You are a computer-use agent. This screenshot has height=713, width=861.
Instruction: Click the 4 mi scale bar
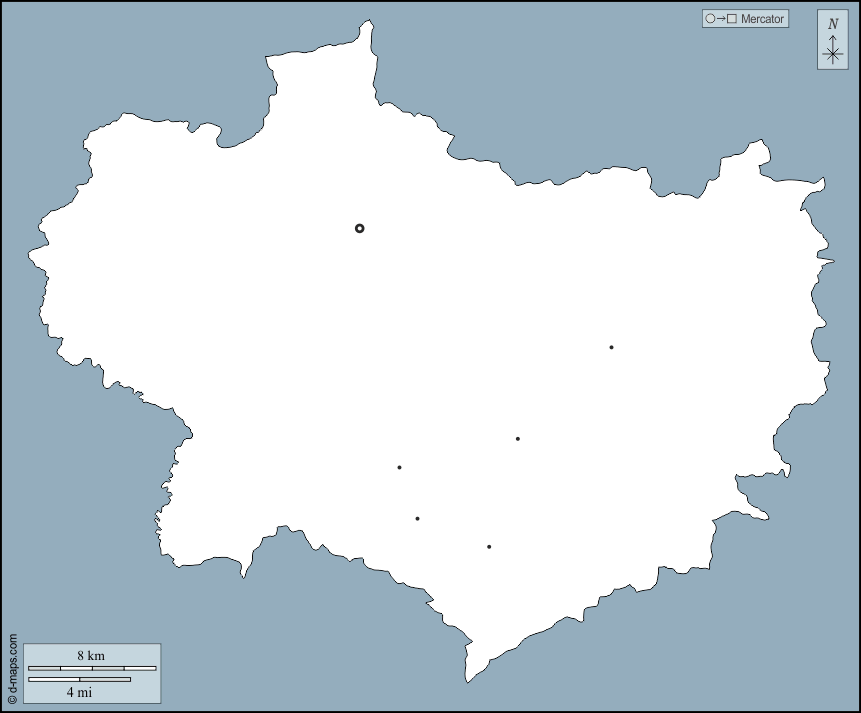[79, 680]
